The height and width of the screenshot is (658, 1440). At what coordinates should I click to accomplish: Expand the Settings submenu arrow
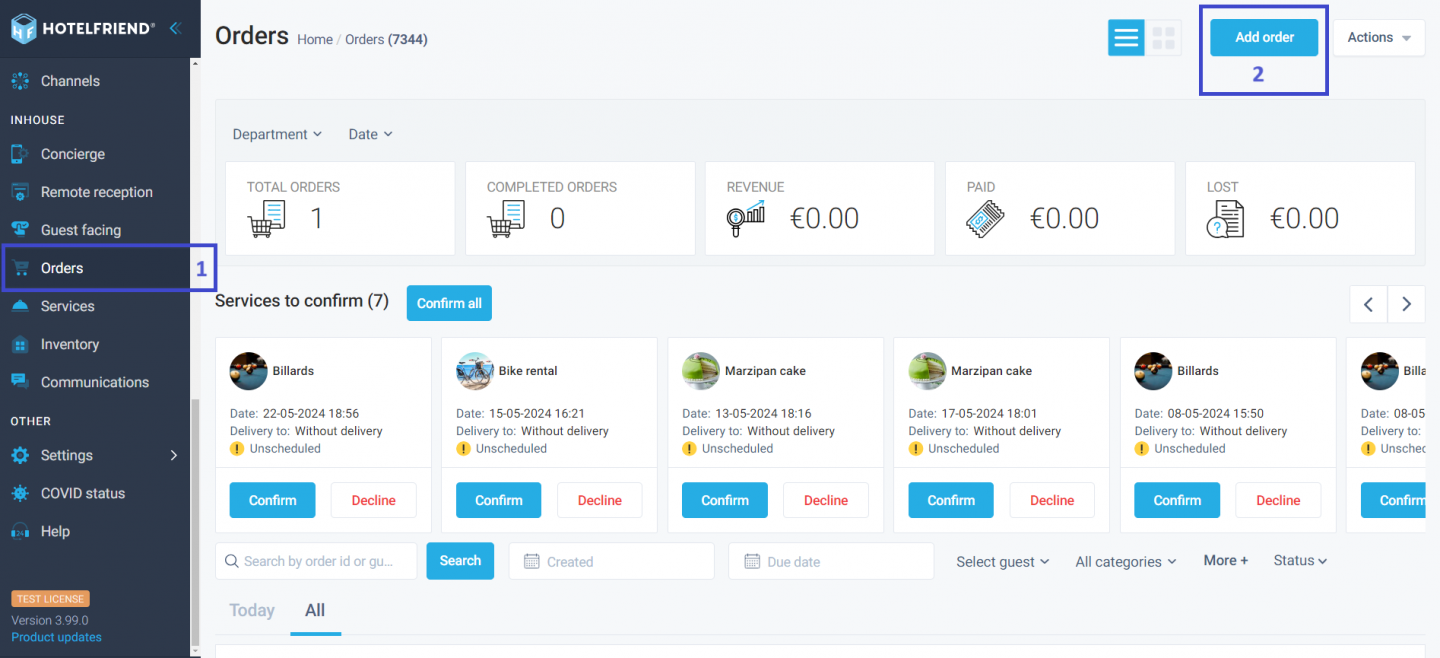(x=173, y=455)
